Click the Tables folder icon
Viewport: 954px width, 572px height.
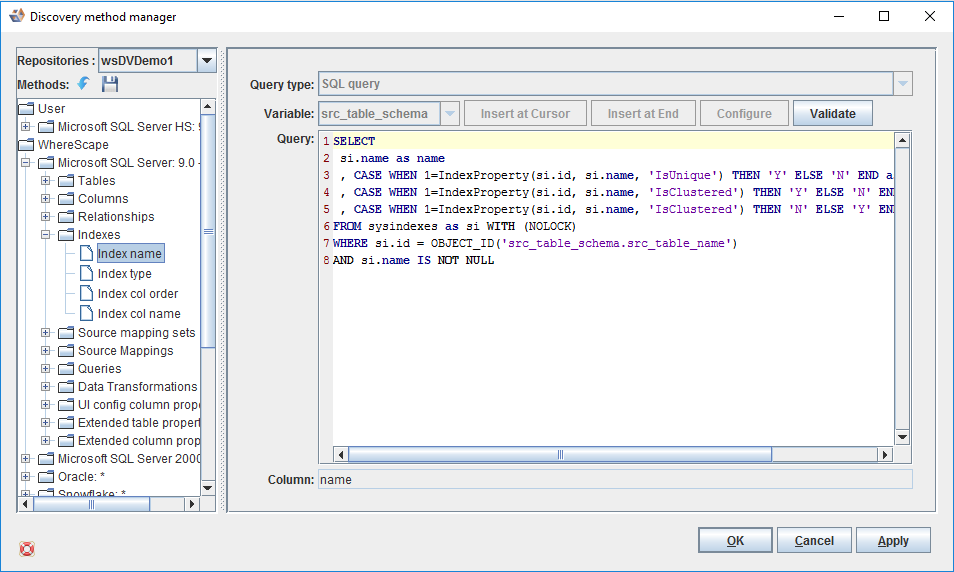pyautogui.click(x=66, y=181)
